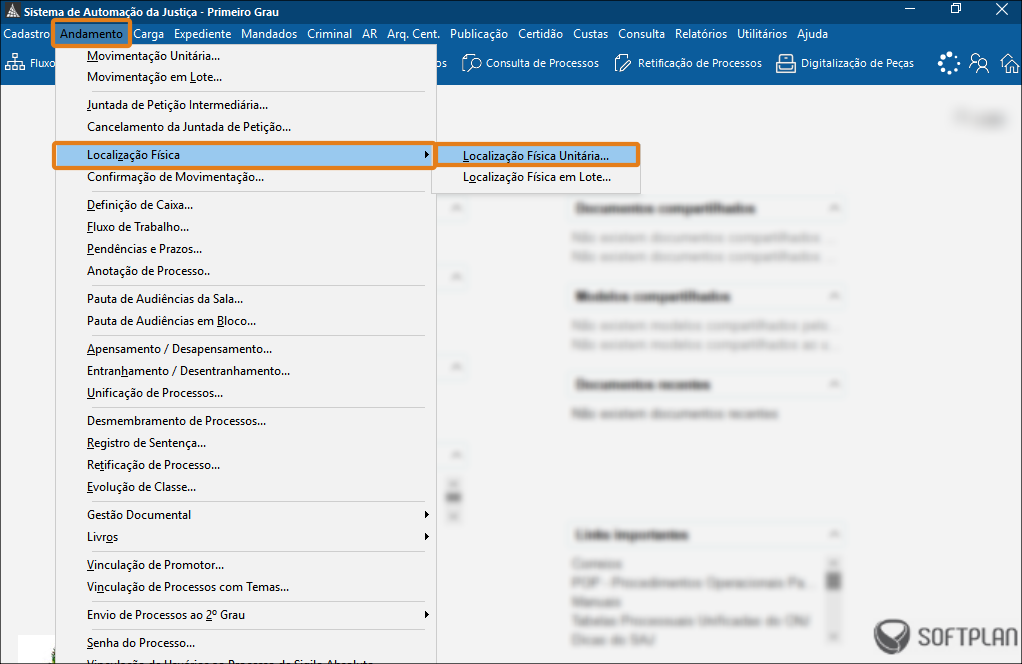This screenshot has height=664, width=1022.
Task: Expand the Localização Física submenu
Action: point(244,155)
